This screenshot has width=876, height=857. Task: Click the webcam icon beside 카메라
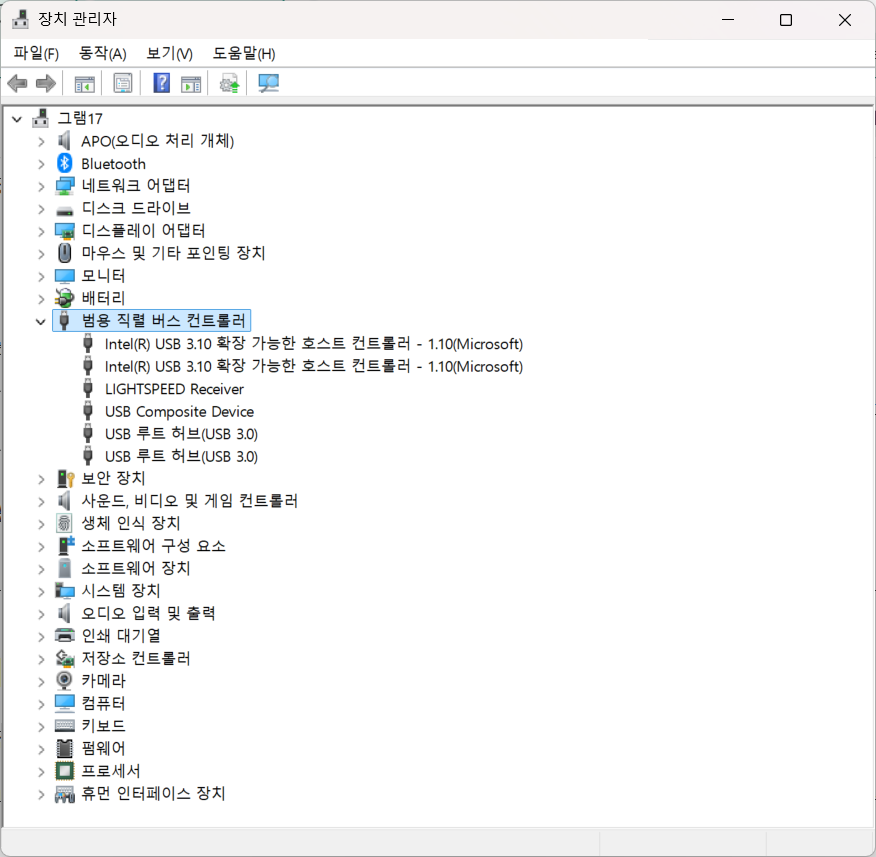point(65,680)
